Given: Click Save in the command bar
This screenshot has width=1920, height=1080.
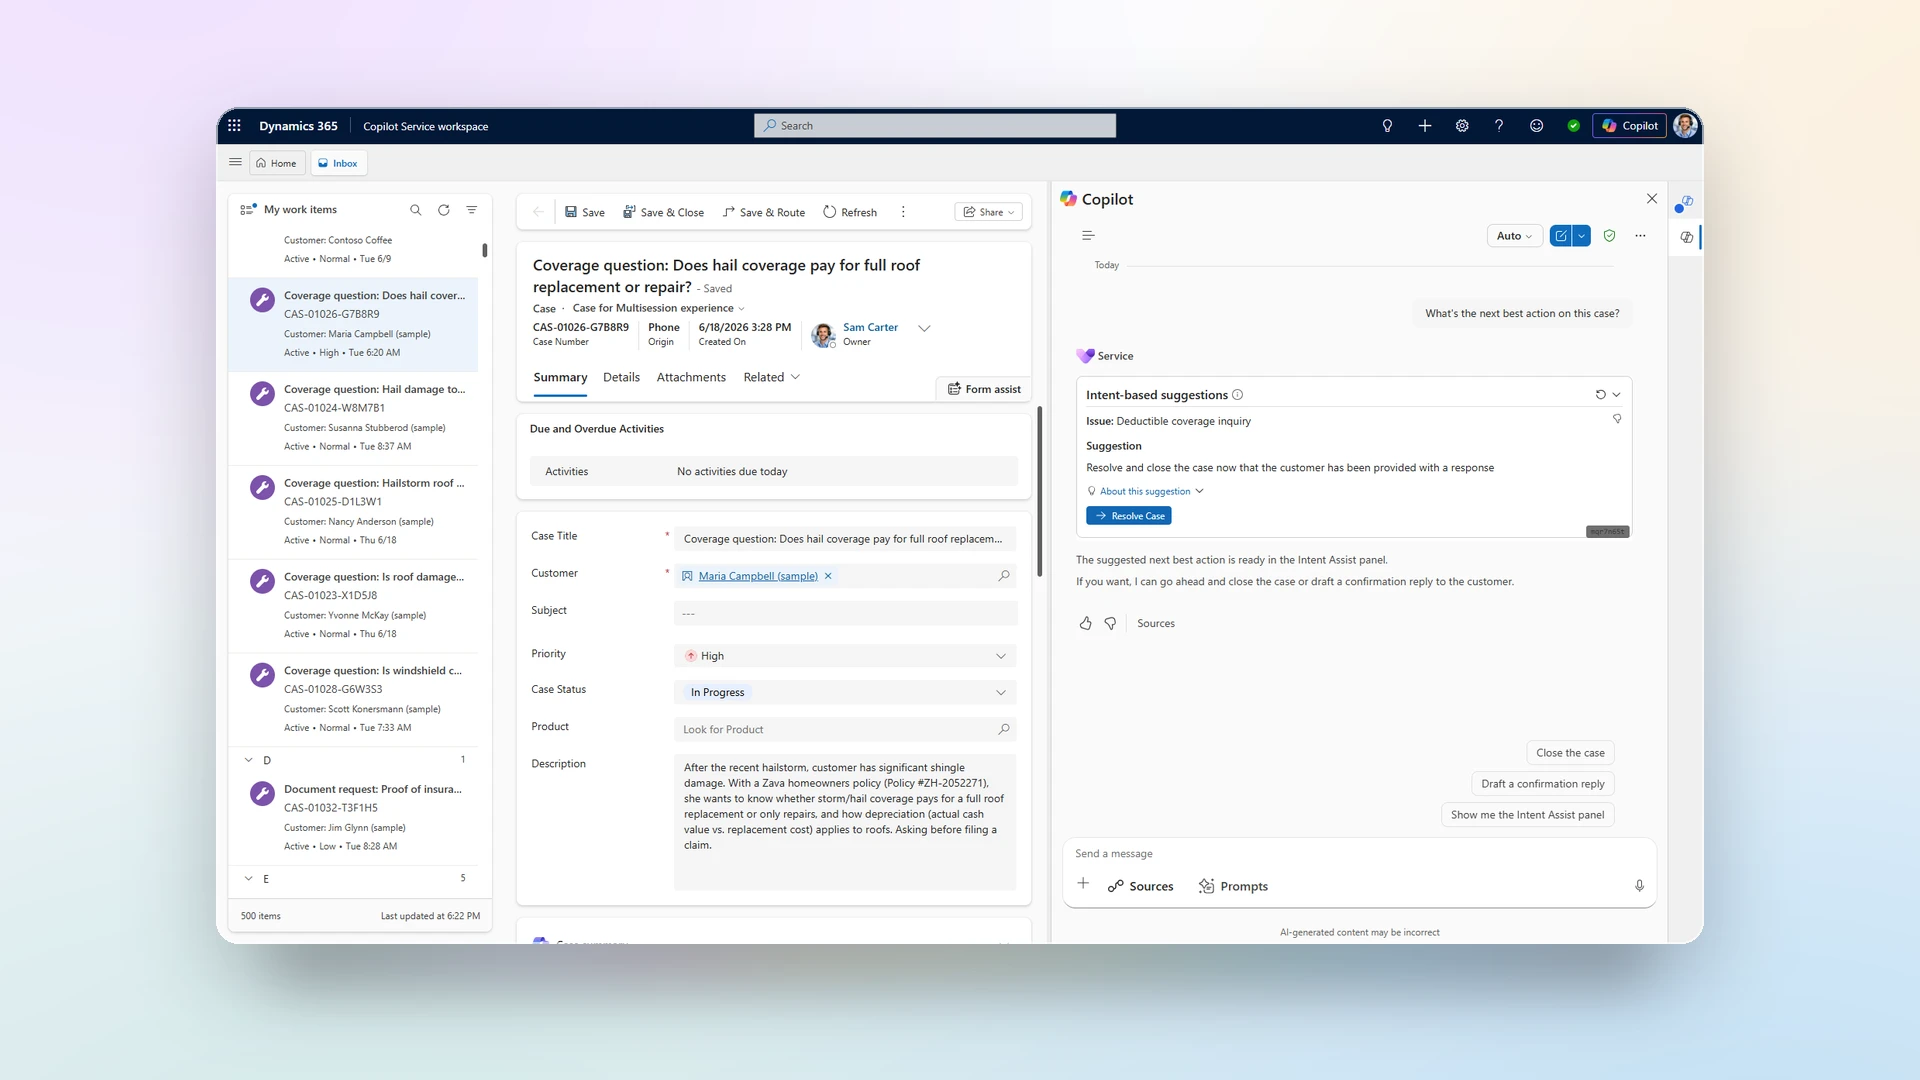Looking at the screenshot, I should pos(585,212).
